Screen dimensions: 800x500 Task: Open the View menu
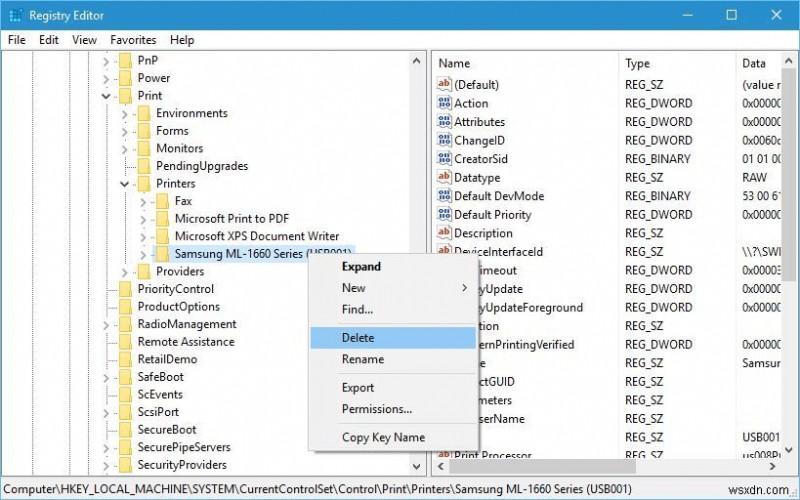pos(84,40)
